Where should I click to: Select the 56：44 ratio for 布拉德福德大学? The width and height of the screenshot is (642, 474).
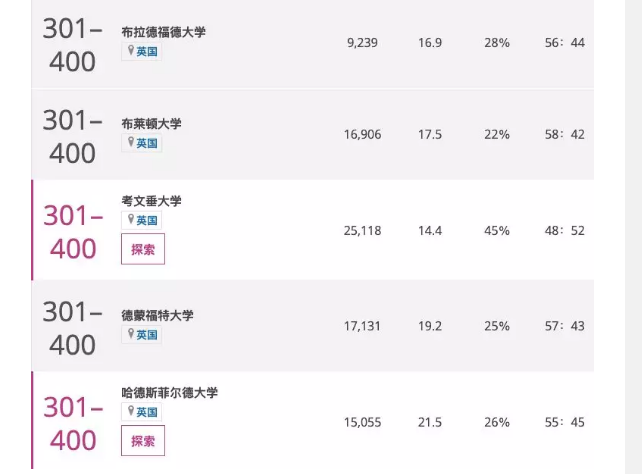(x=565, y=43)
